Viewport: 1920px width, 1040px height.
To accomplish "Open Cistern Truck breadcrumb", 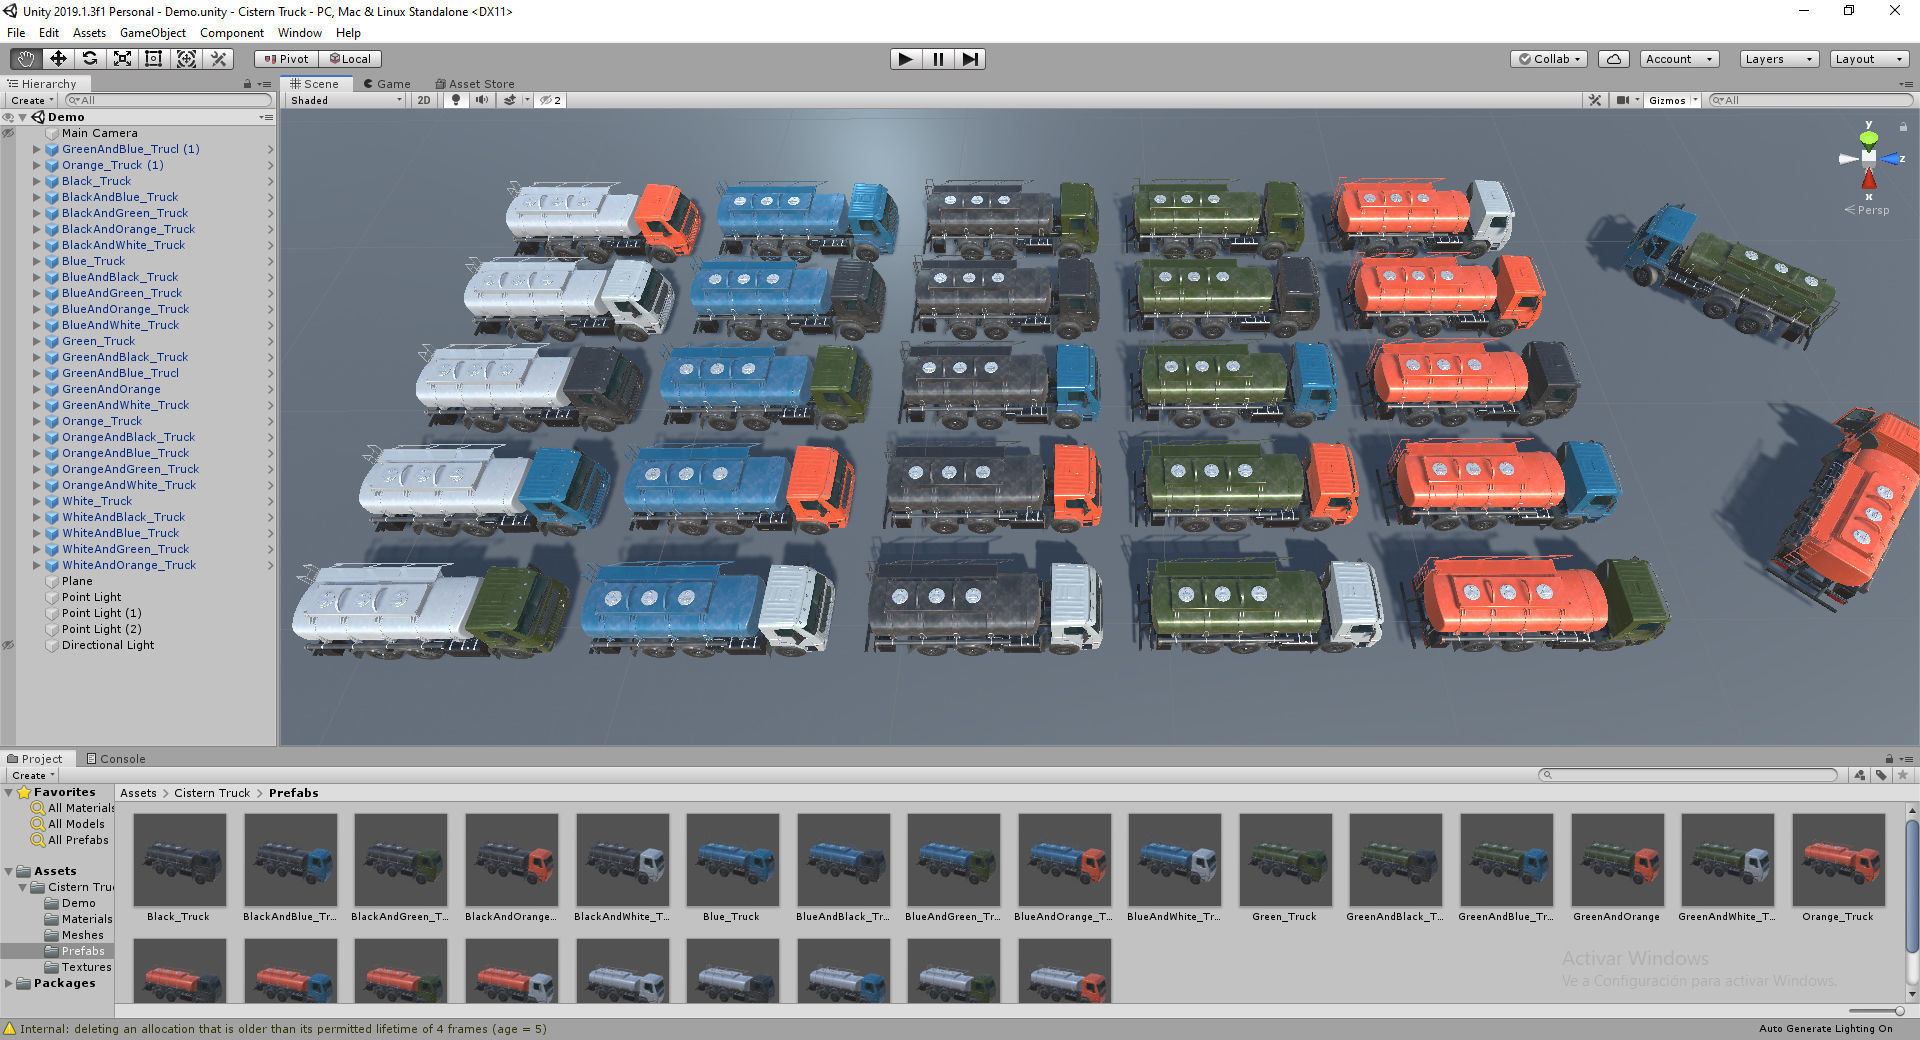I will point(212,793).
